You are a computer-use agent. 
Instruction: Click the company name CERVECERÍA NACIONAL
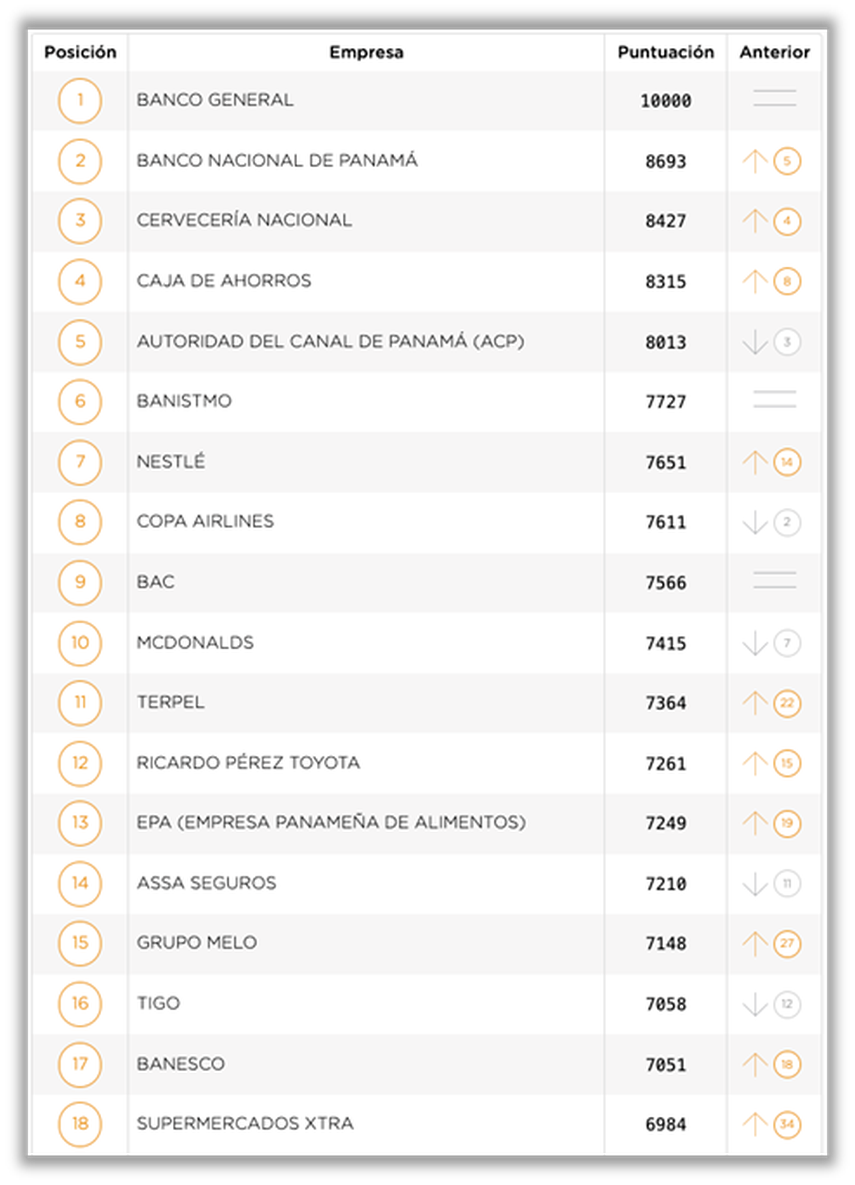(x=244, y=220)
